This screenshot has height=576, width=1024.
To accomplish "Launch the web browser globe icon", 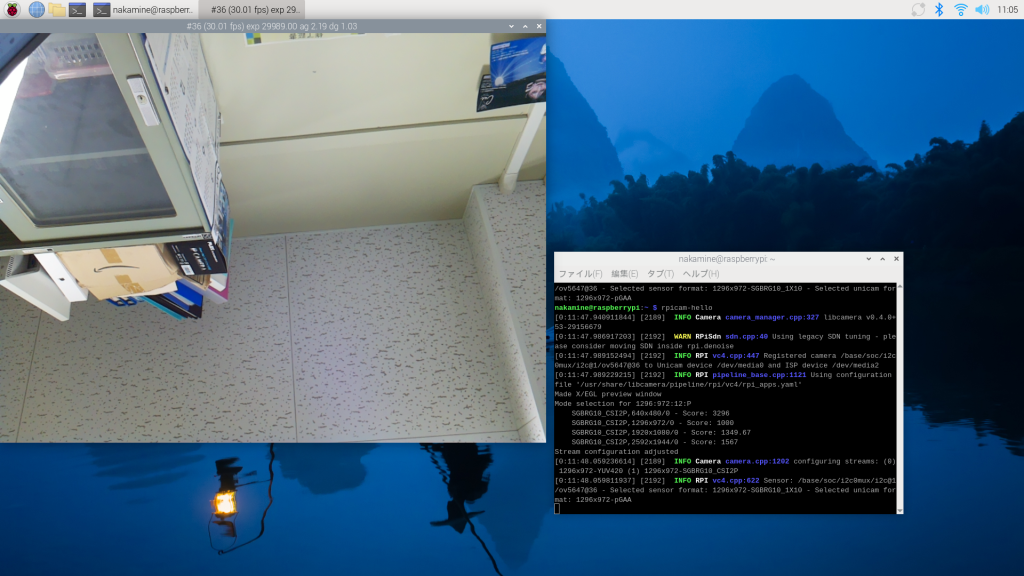I will pyautogui.click(x=37, y=9).
